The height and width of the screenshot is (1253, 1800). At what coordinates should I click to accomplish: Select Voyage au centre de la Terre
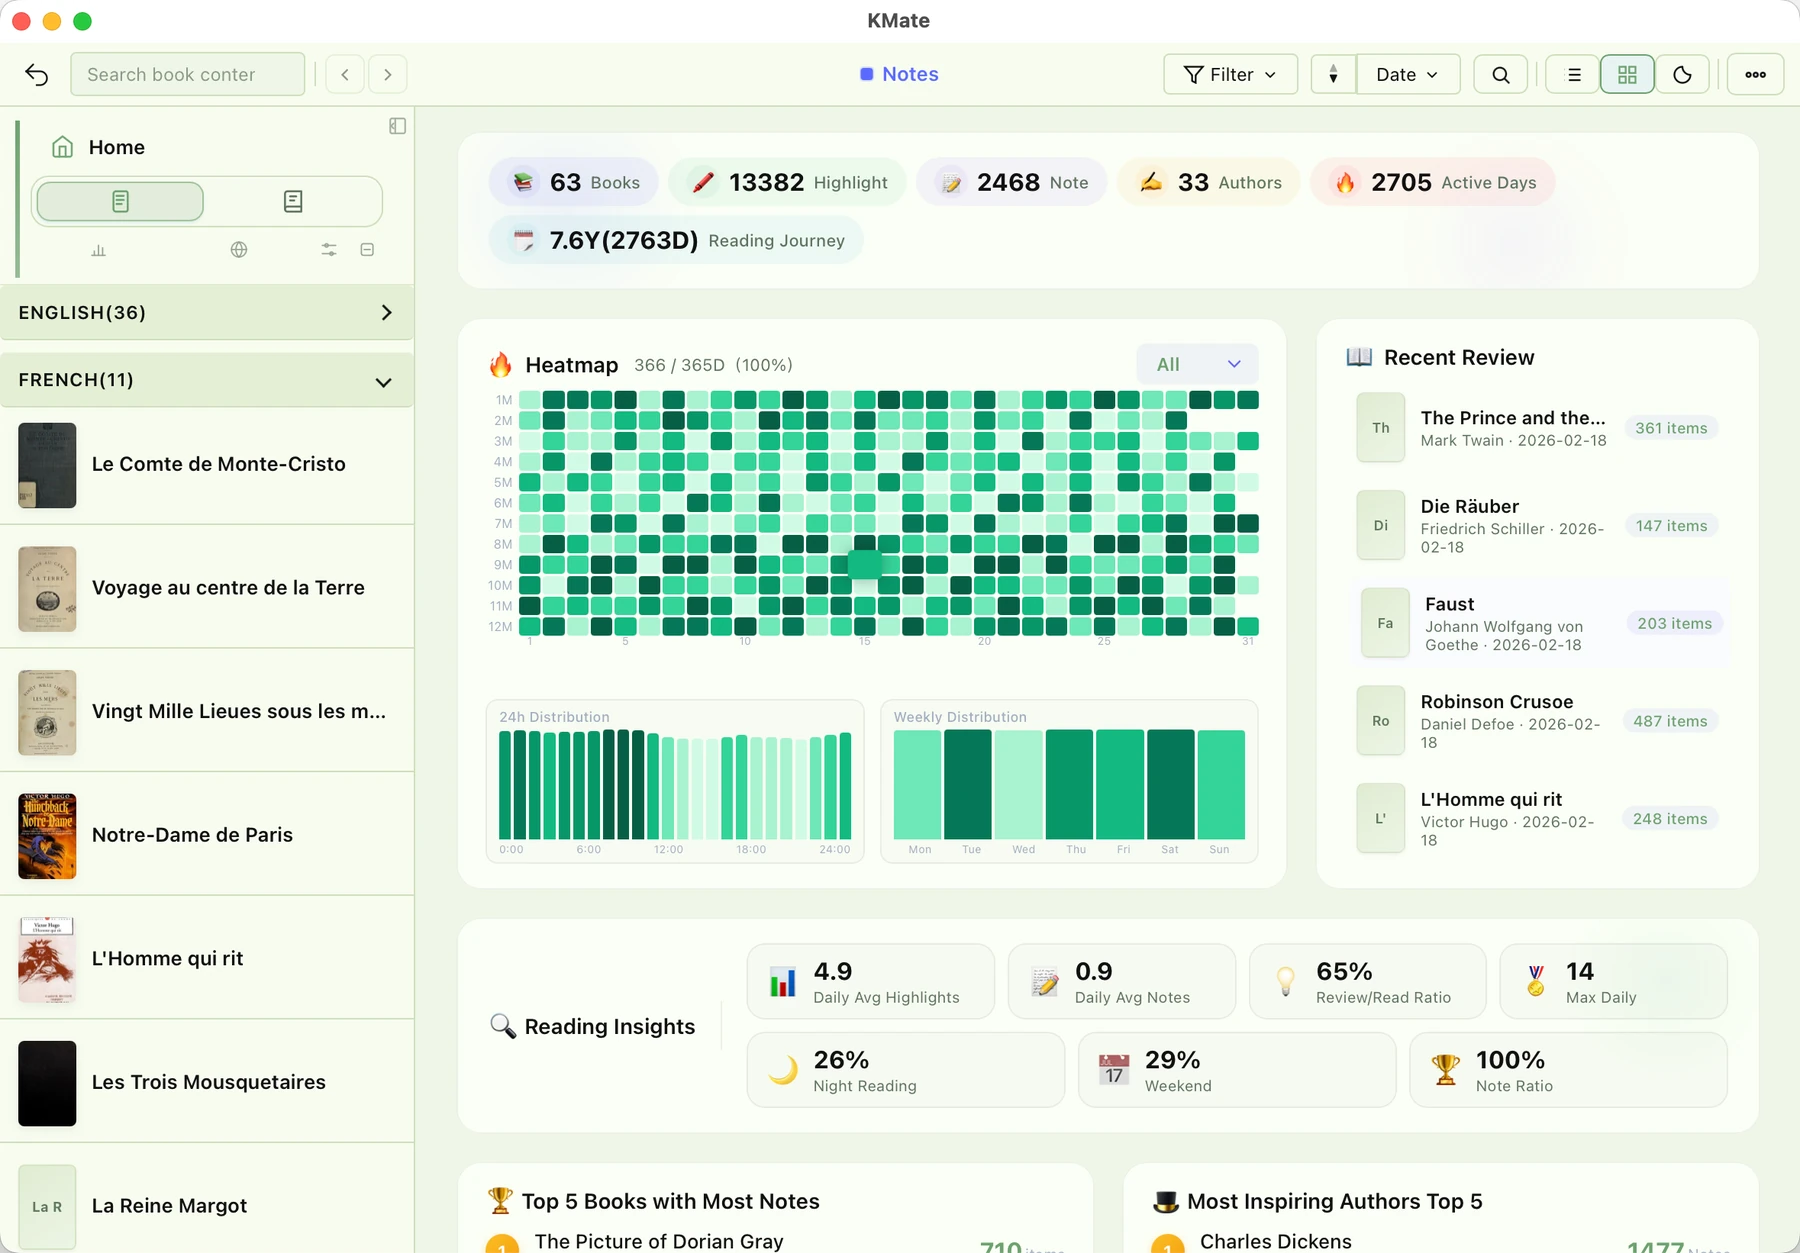pyautogui.click(x=207, y=588)
